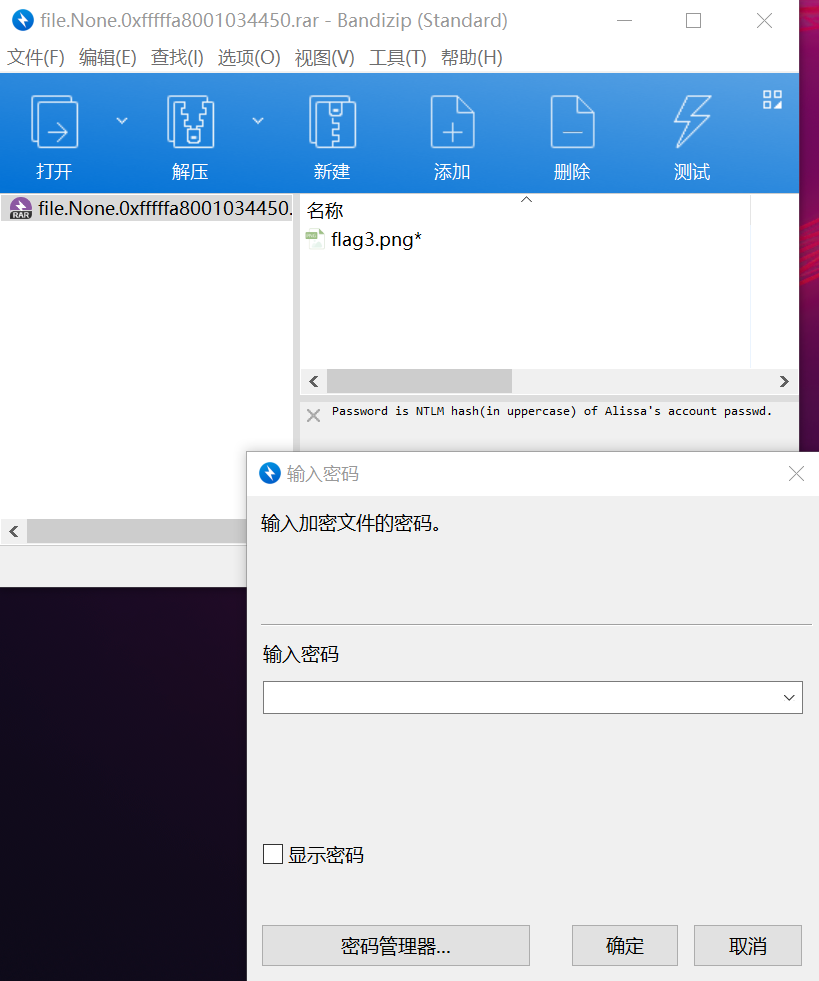The image size is (819, 981).
Task: Expand the Extract button dropdown arrow
Action: point(258,120)
